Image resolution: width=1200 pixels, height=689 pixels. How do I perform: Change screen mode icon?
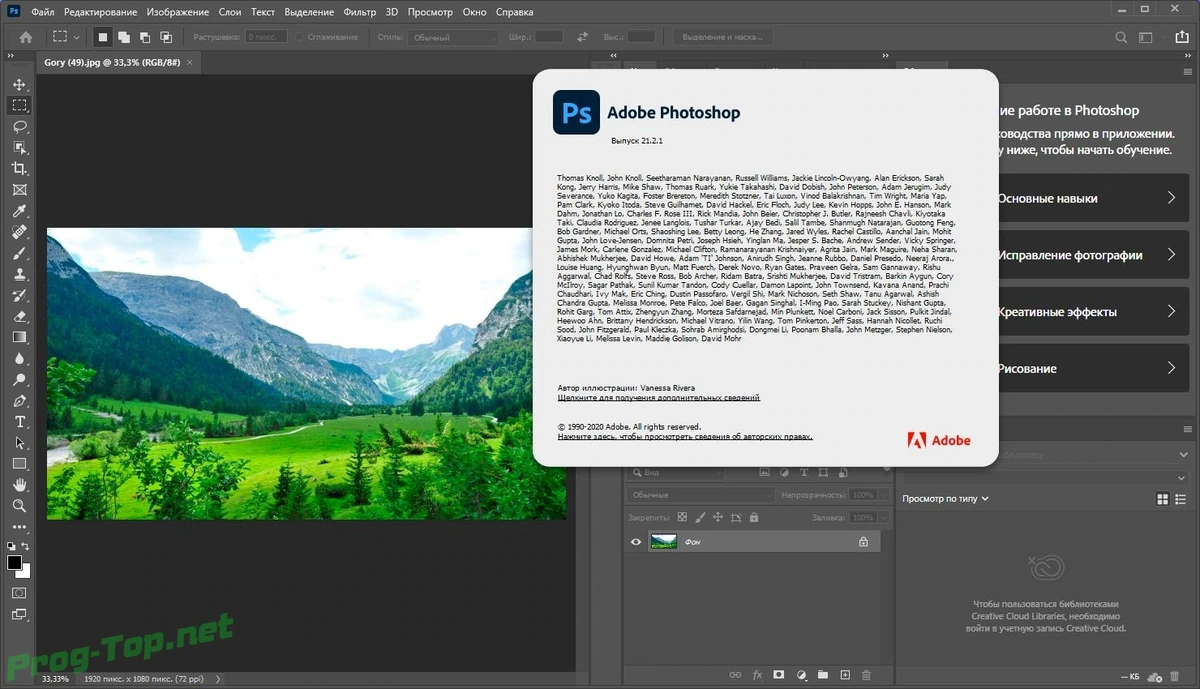click(19, 615)
